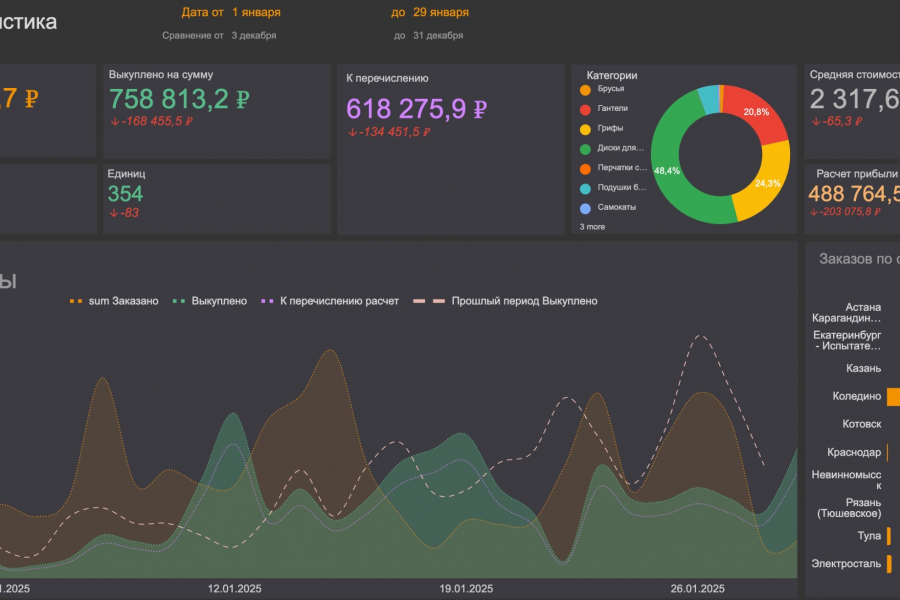
Task: Click the change value -65,3 ₽
Action: [x=836, y=121]
